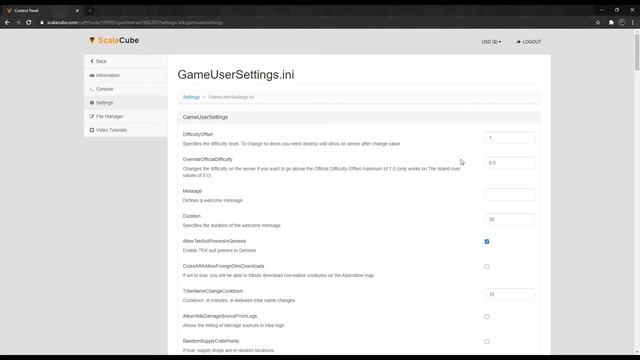Open the browser three-dot menu

coord(633,22)
